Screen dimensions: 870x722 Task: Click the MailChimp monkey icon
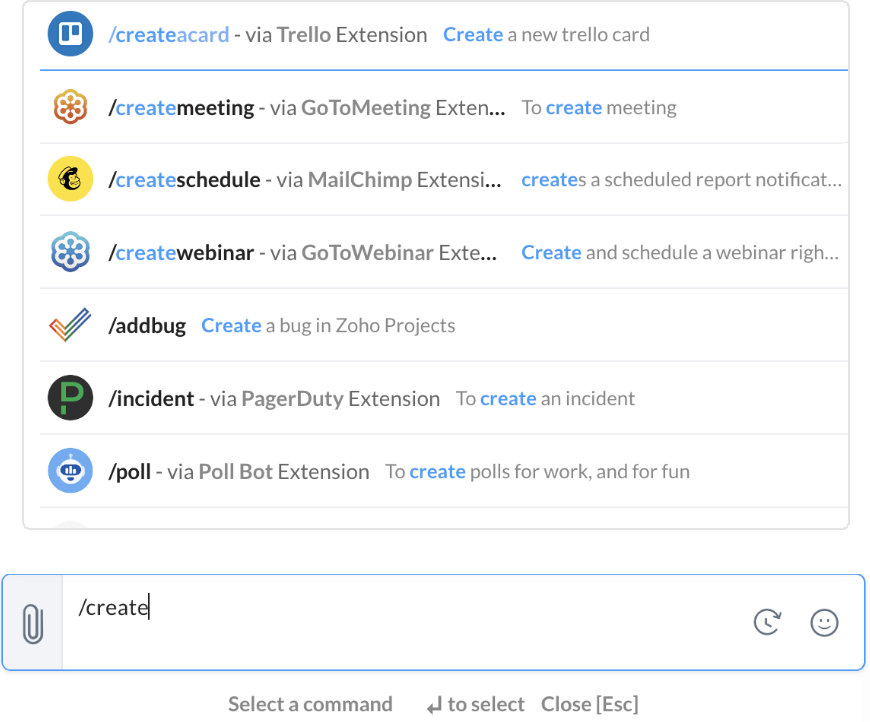(x=70, y=180)
